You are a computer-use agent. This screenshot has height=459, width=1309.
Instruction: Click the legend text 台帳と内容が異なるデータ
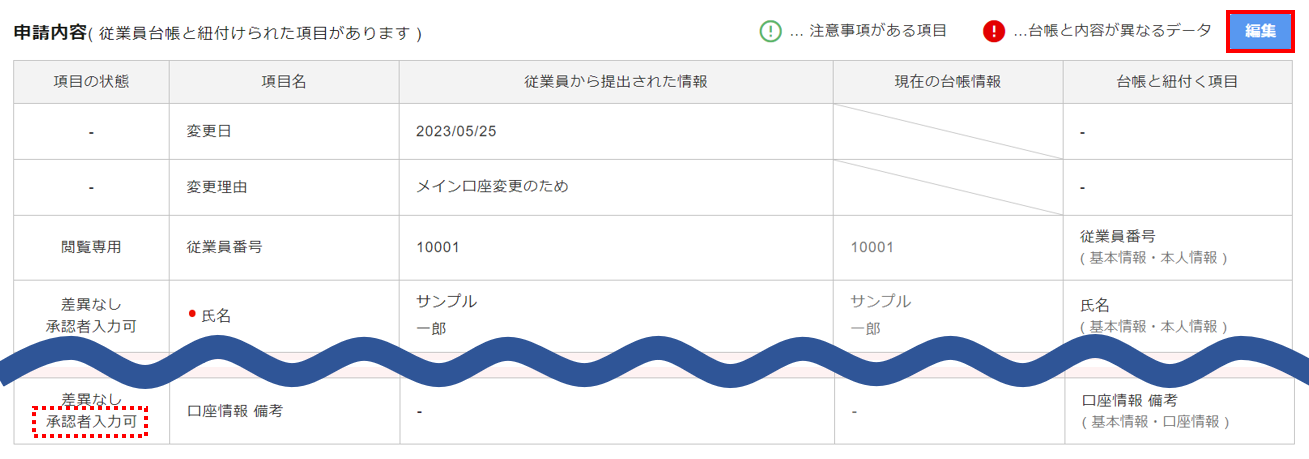(1112, 31)
